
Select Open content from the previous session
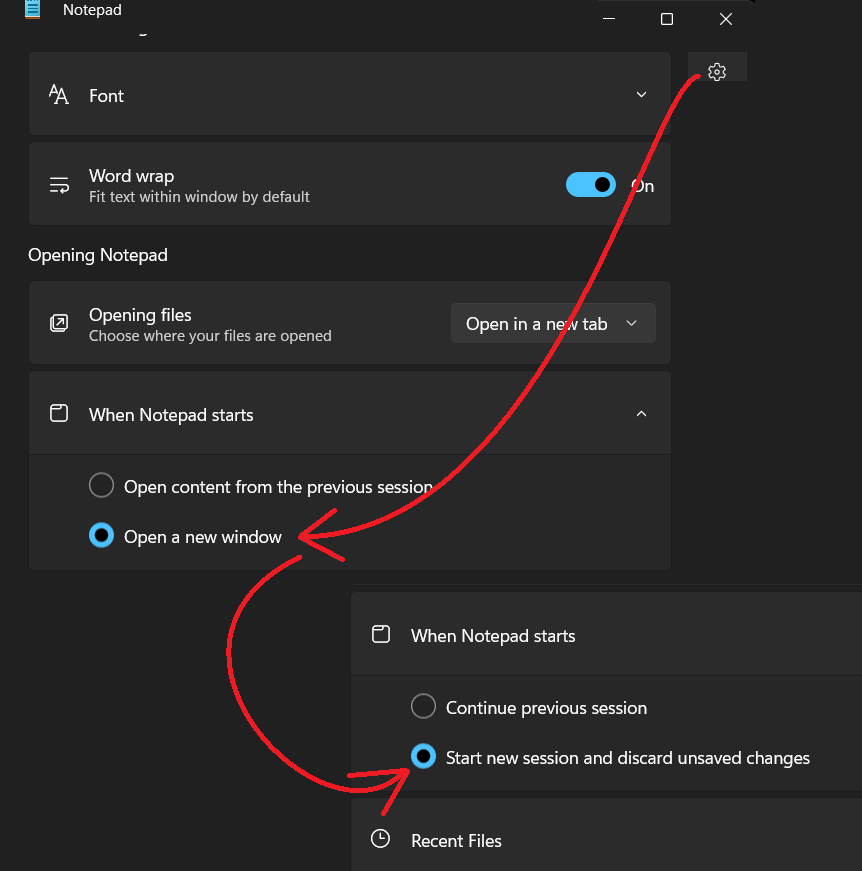[x=102, y=486]
